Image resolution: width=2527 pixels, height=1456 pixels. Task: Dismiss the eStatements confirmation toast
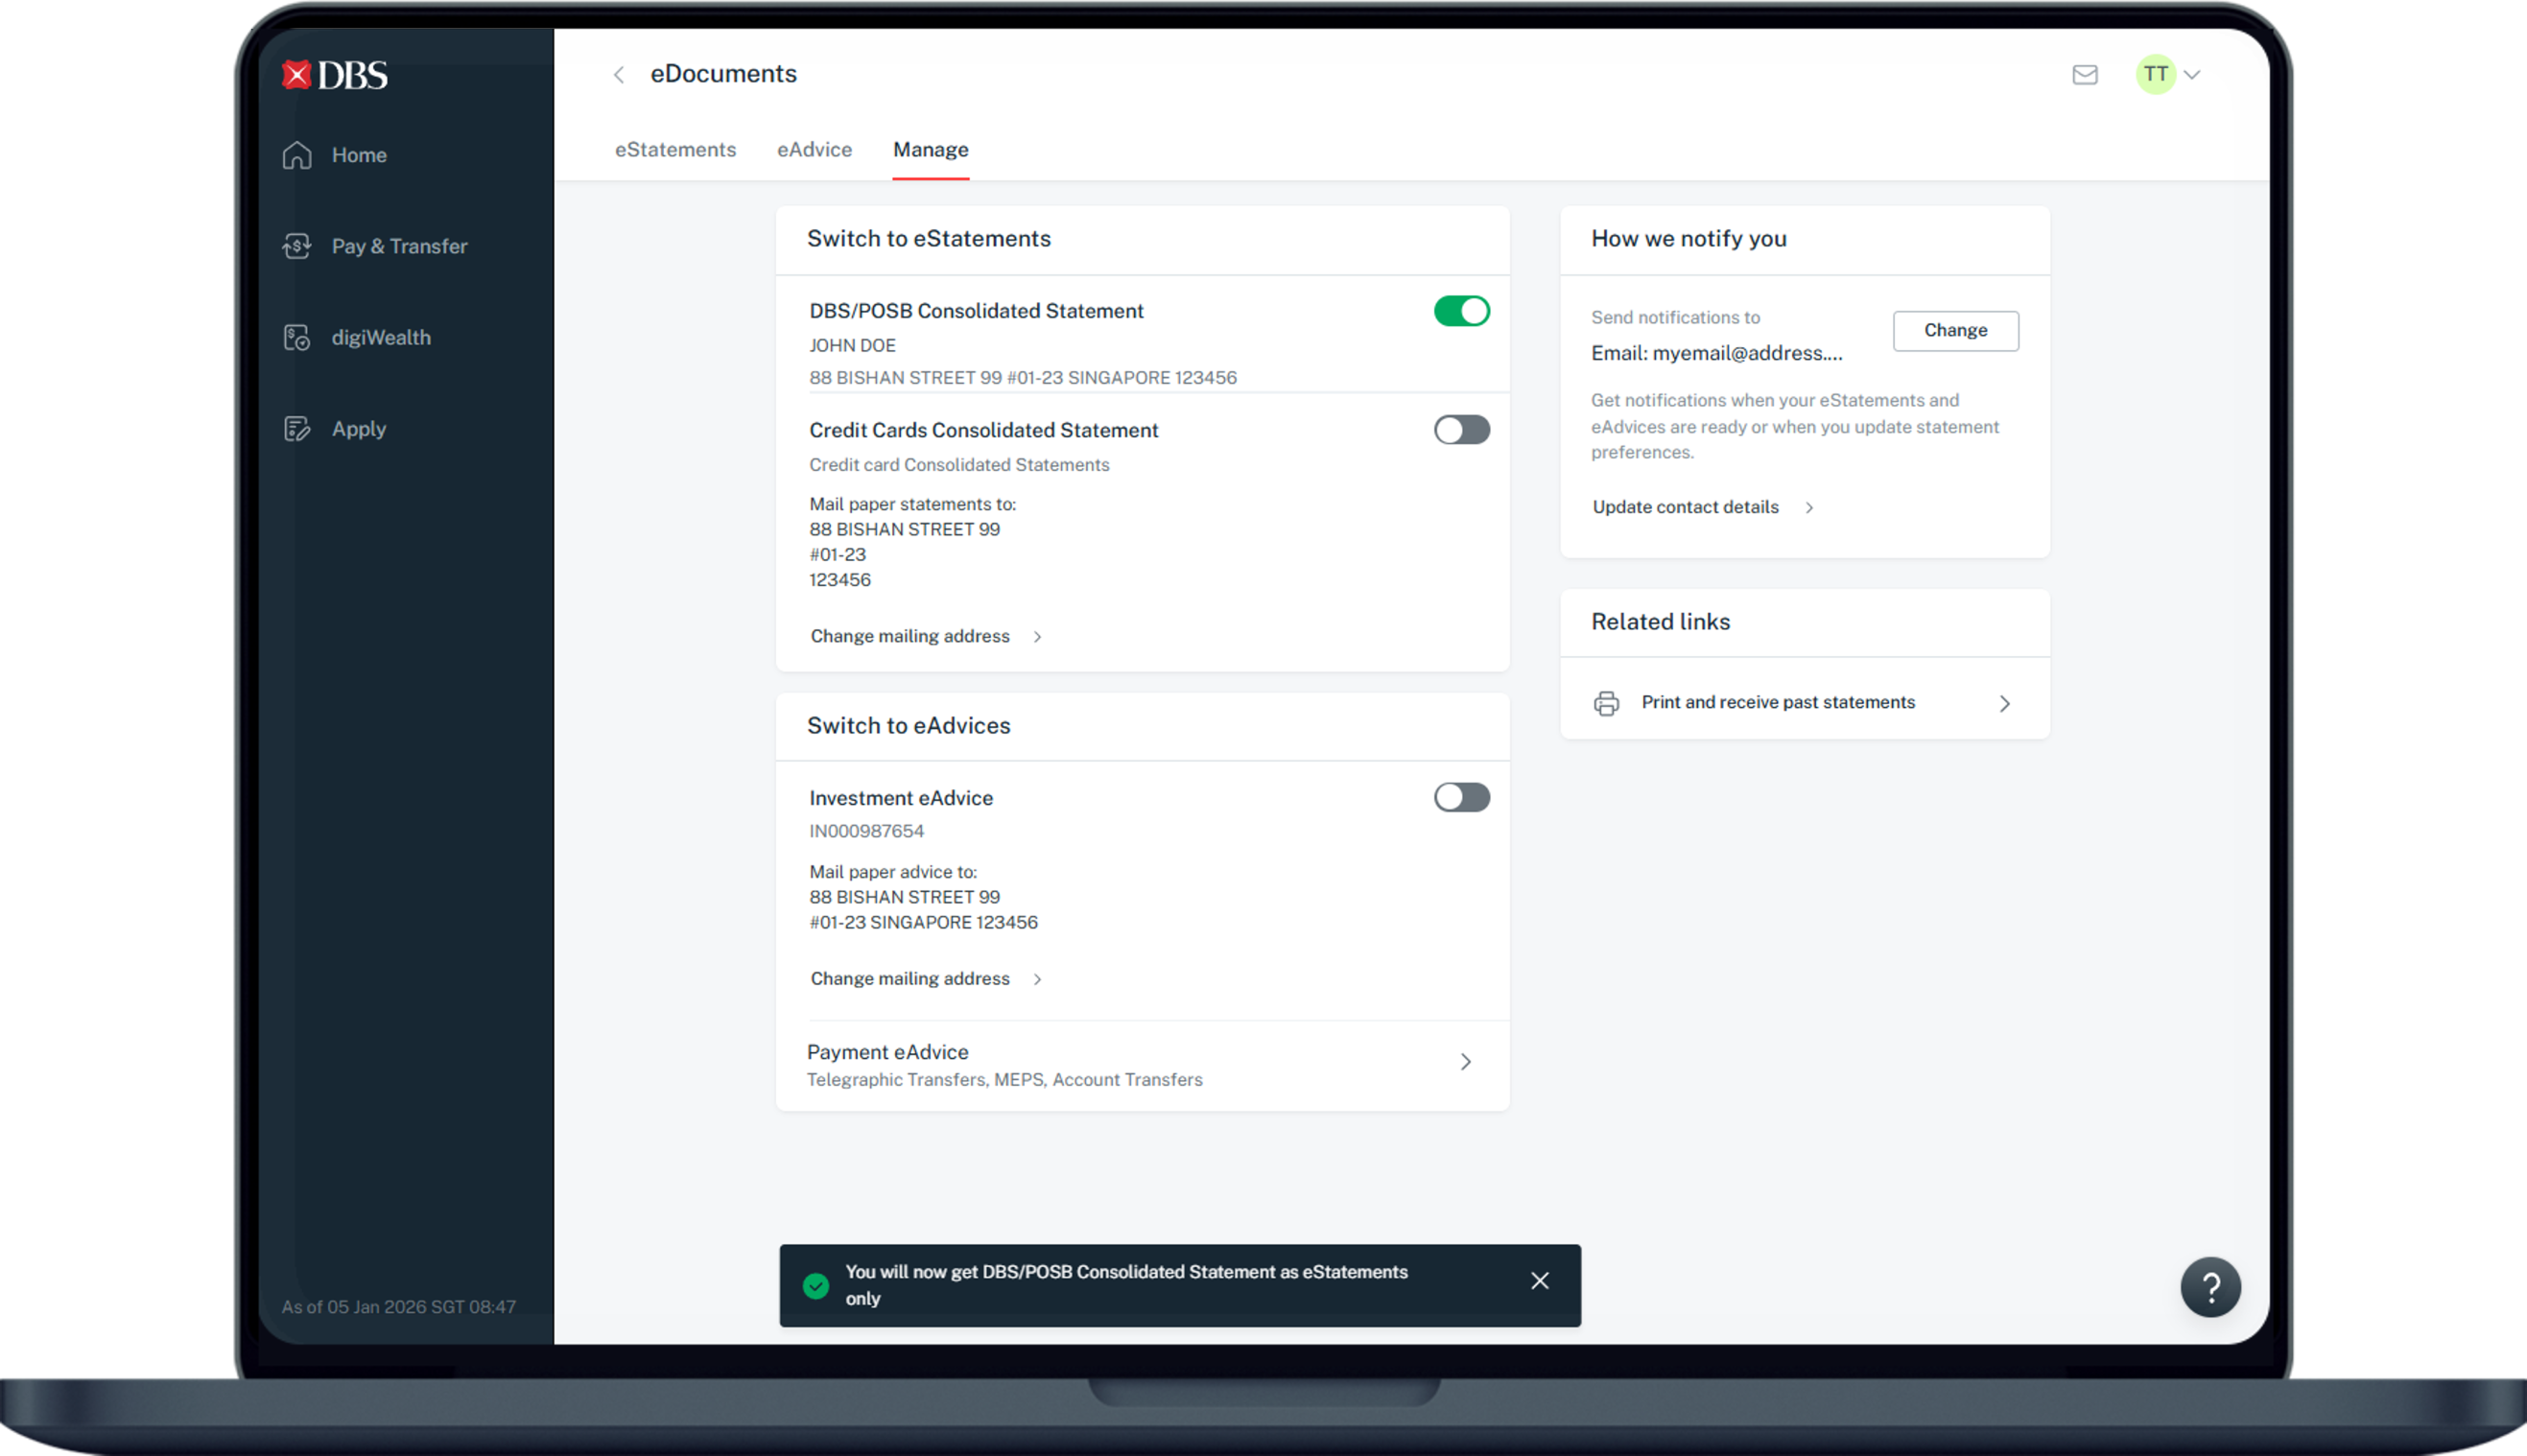(1539, 1281)
